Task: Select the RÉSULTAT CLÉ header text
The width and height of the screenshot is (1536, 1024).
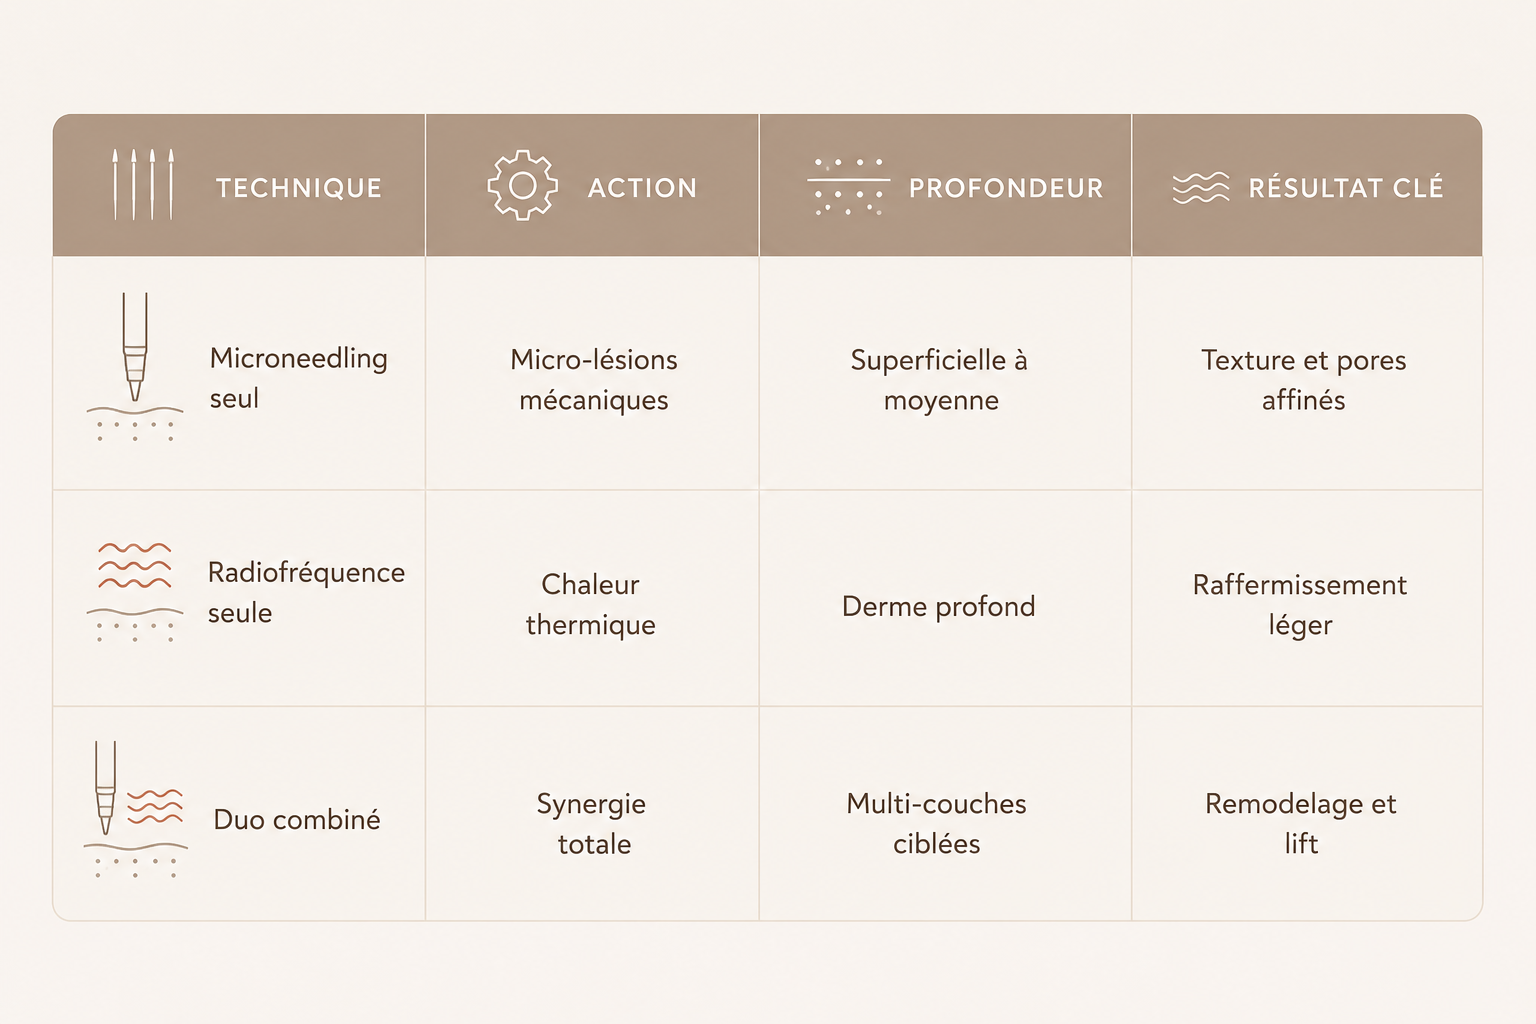Action: pos(1346,187)
